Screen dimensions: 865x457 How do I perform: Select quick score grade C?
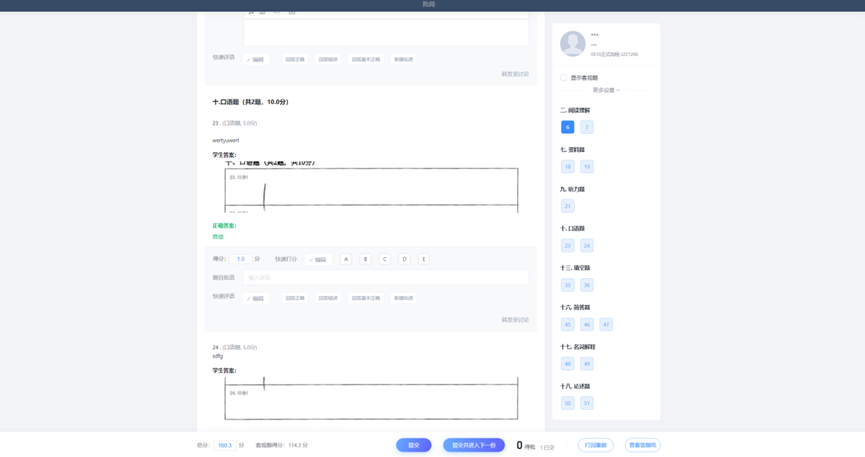pos(385,259)
